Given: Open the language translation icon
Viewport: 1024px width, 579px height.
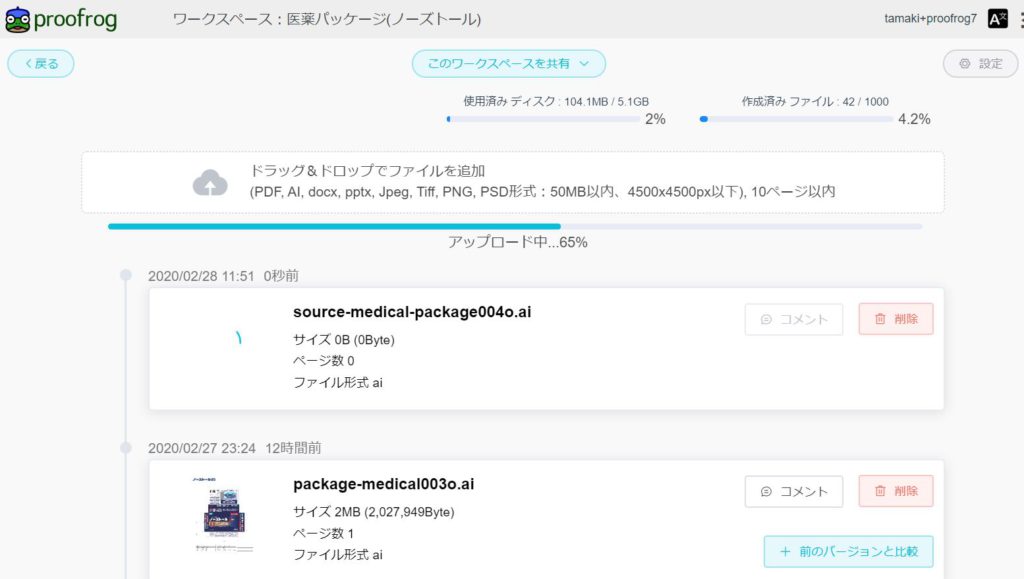Looking at the screenshot, I should click(997, 19).
